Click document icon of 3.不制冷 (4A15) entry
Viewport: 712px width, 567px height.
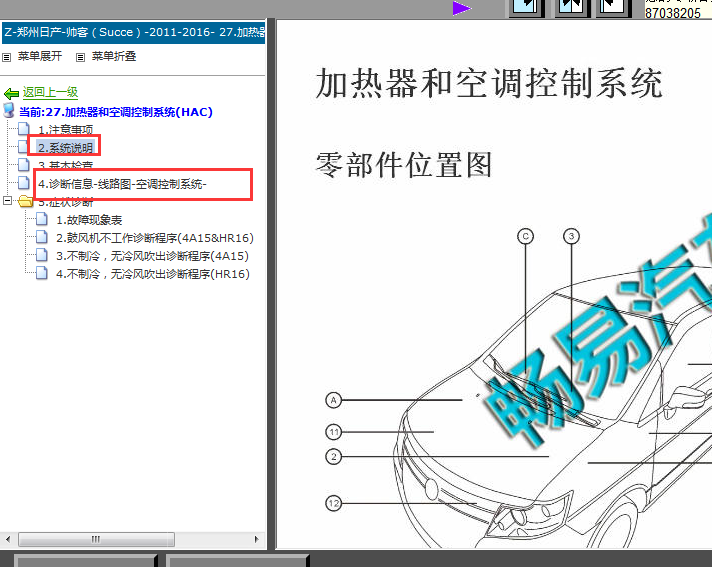tap(42, 255)
